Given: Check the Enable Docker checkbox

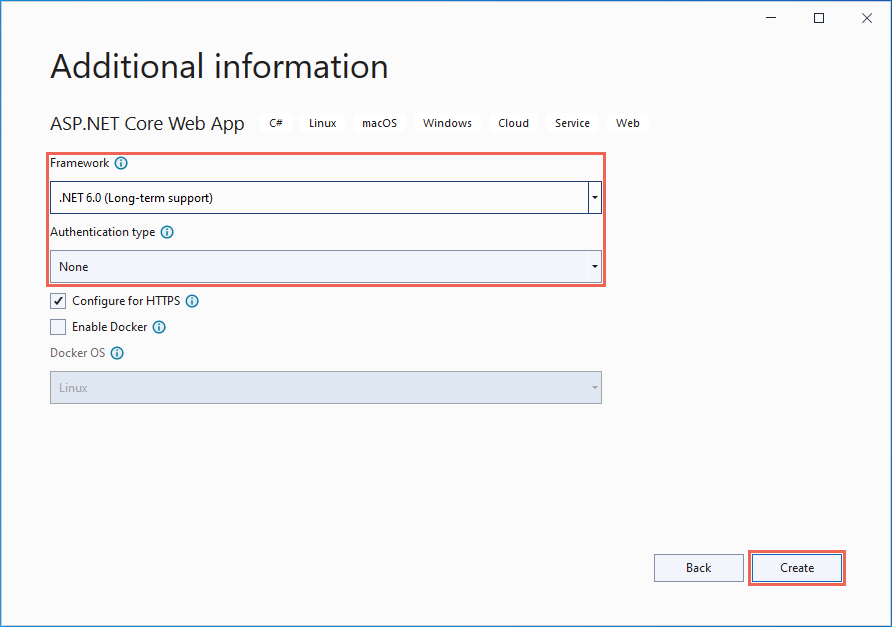Looking at the screenshot, I should (x=58, y=327).
